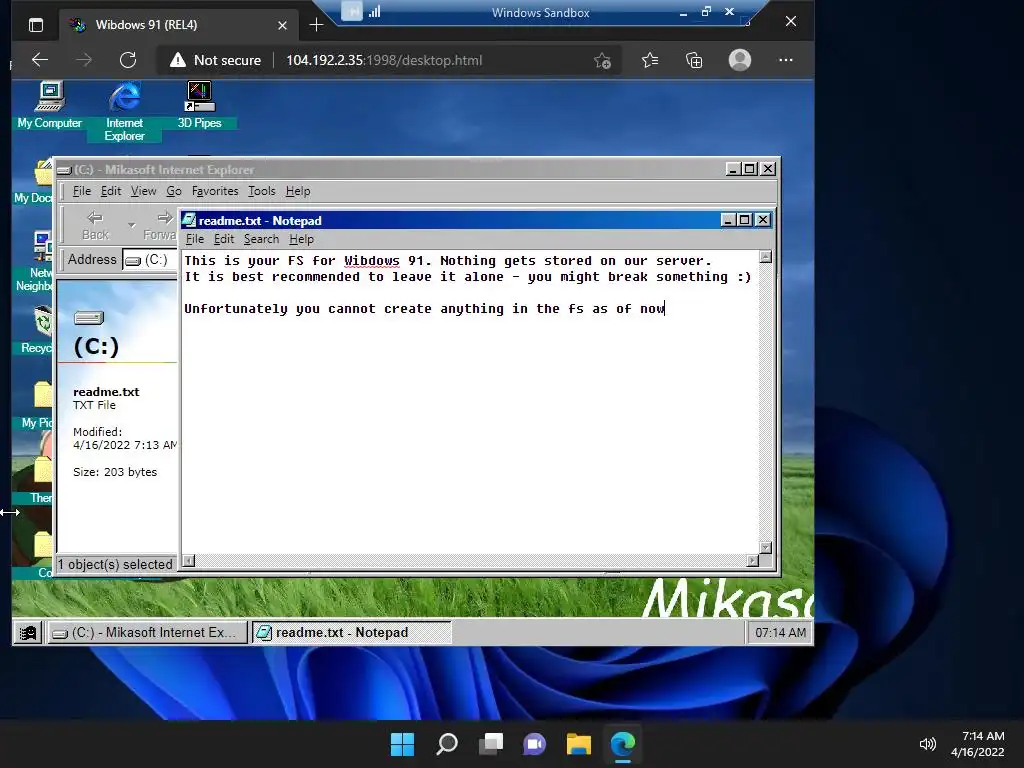Click the Wibdows 91 Start button

click(28, 632)
